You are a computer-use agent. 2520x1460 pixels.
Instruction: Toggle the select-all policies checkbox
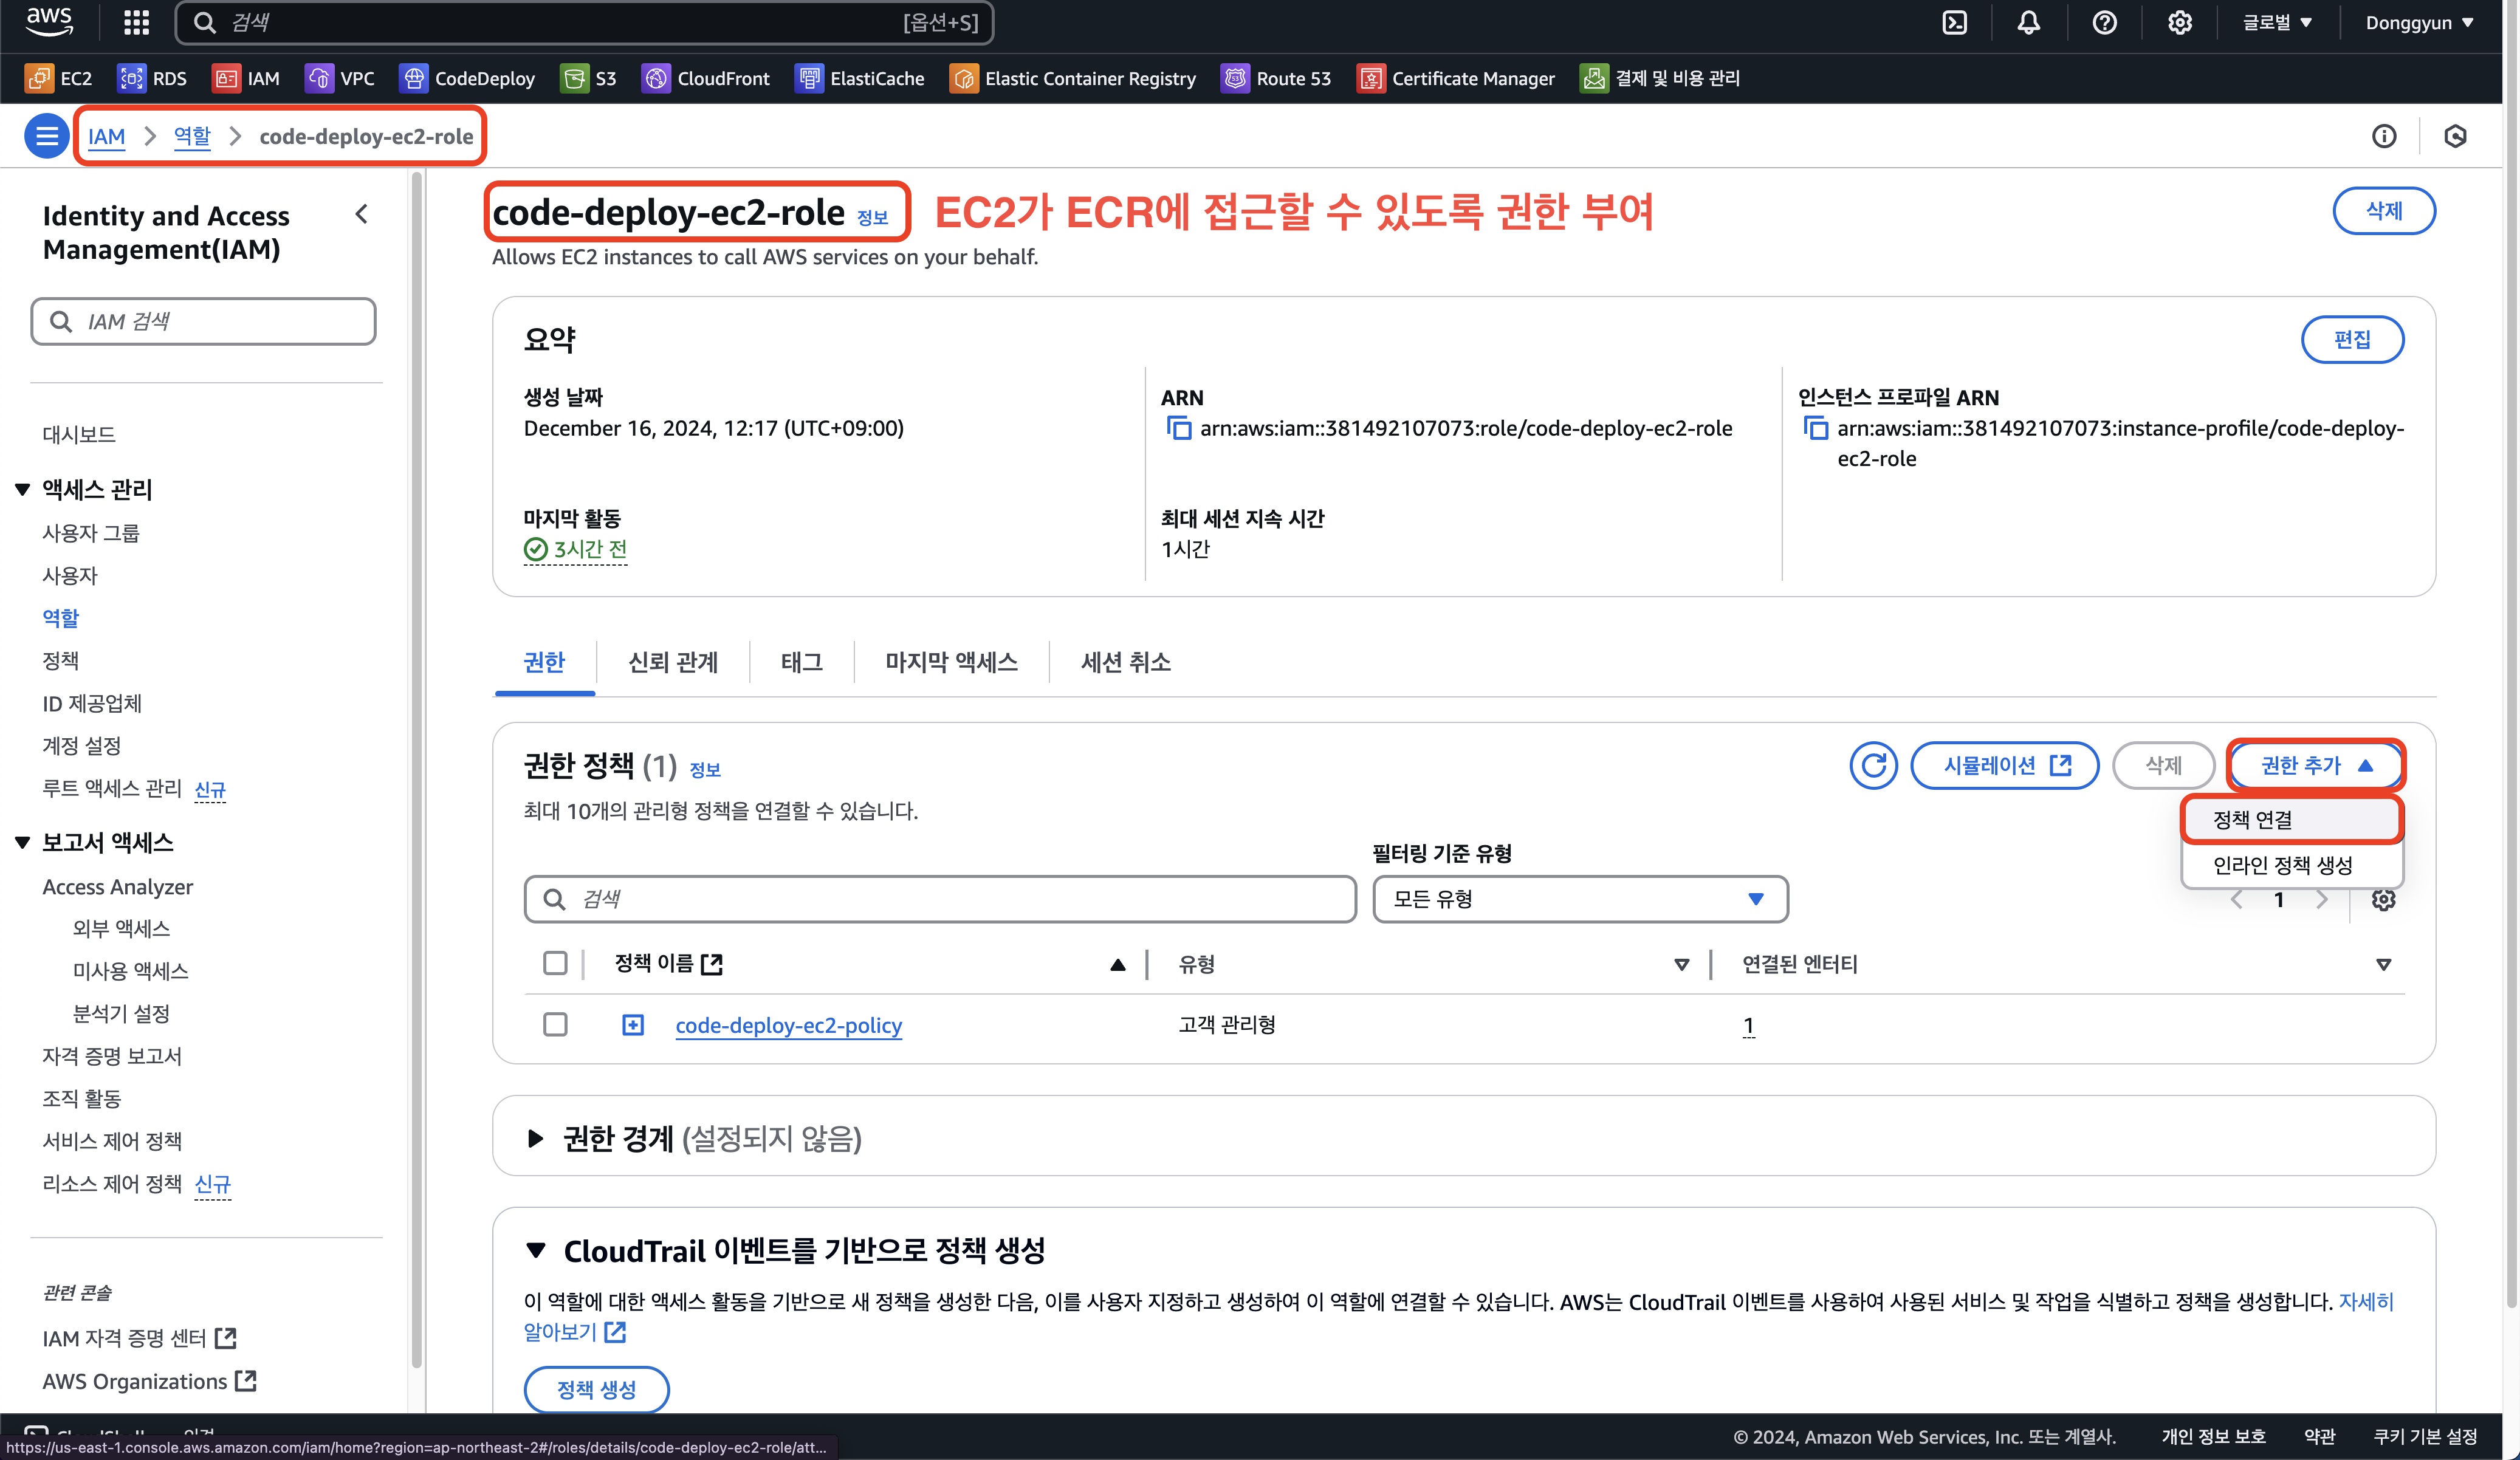(x=555, y=964)
